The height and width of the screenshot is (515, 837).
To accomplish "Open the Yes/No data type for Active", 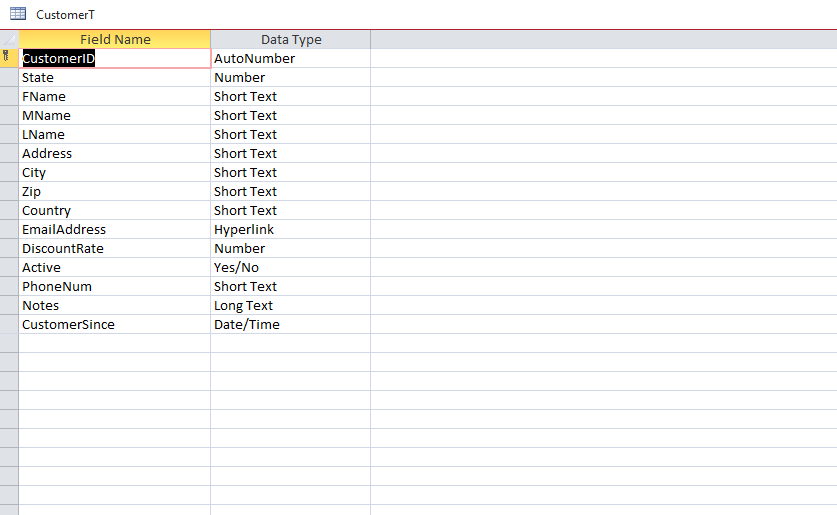I will click(291, 267).
